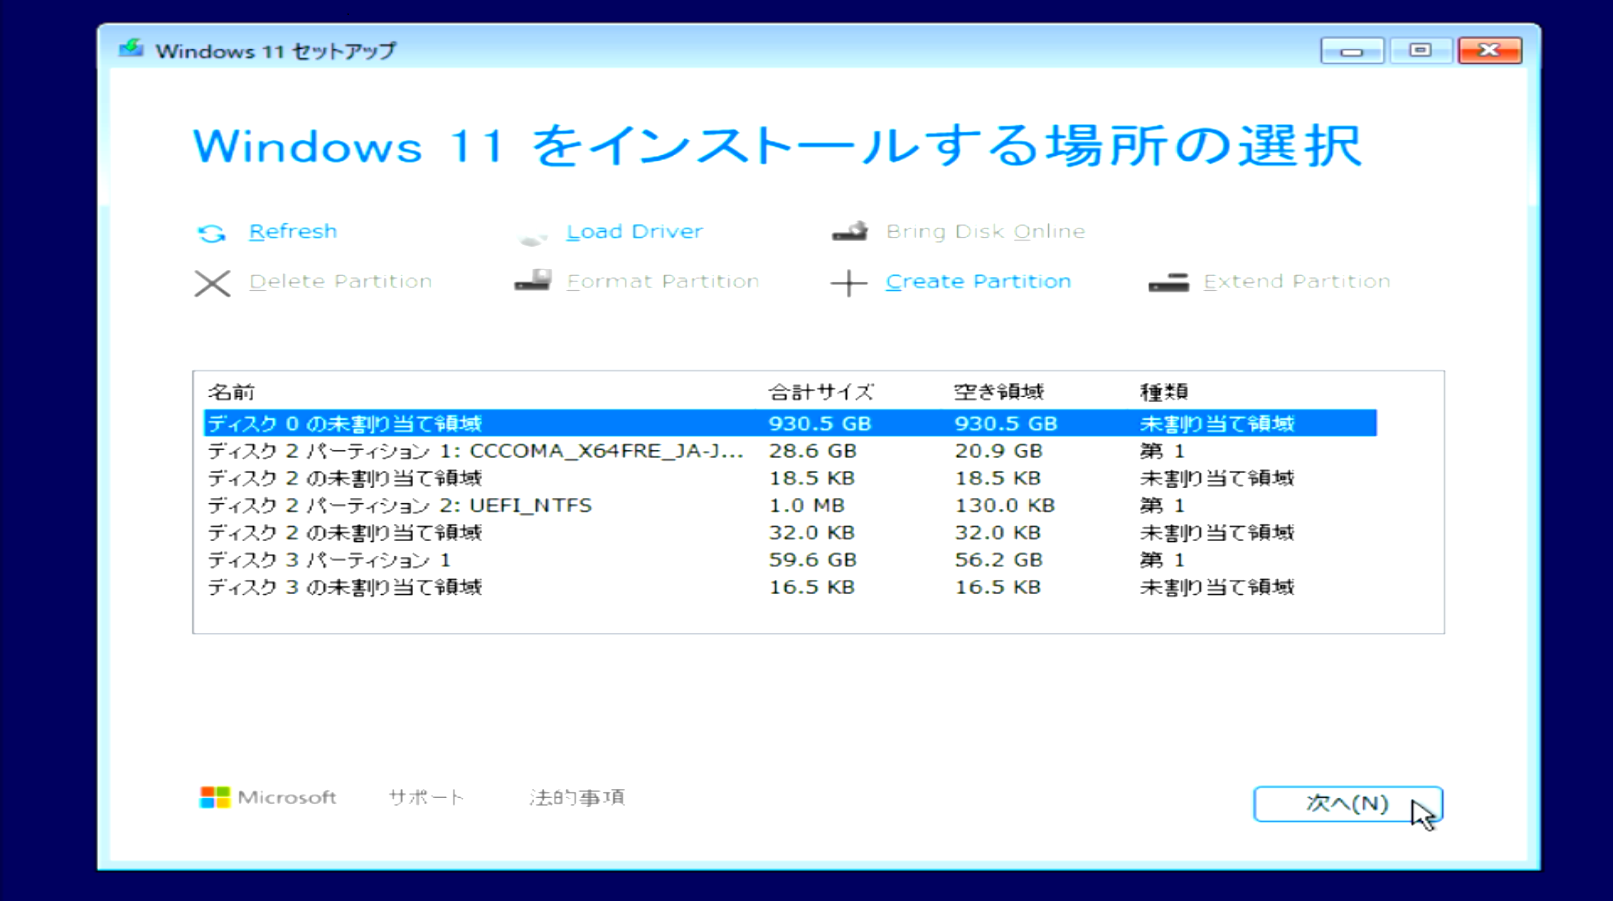The height and width of the screenshot is (901, 1613).
Task: Click the plus icon beside Create Partition
Action: click(x=849, y=283)
